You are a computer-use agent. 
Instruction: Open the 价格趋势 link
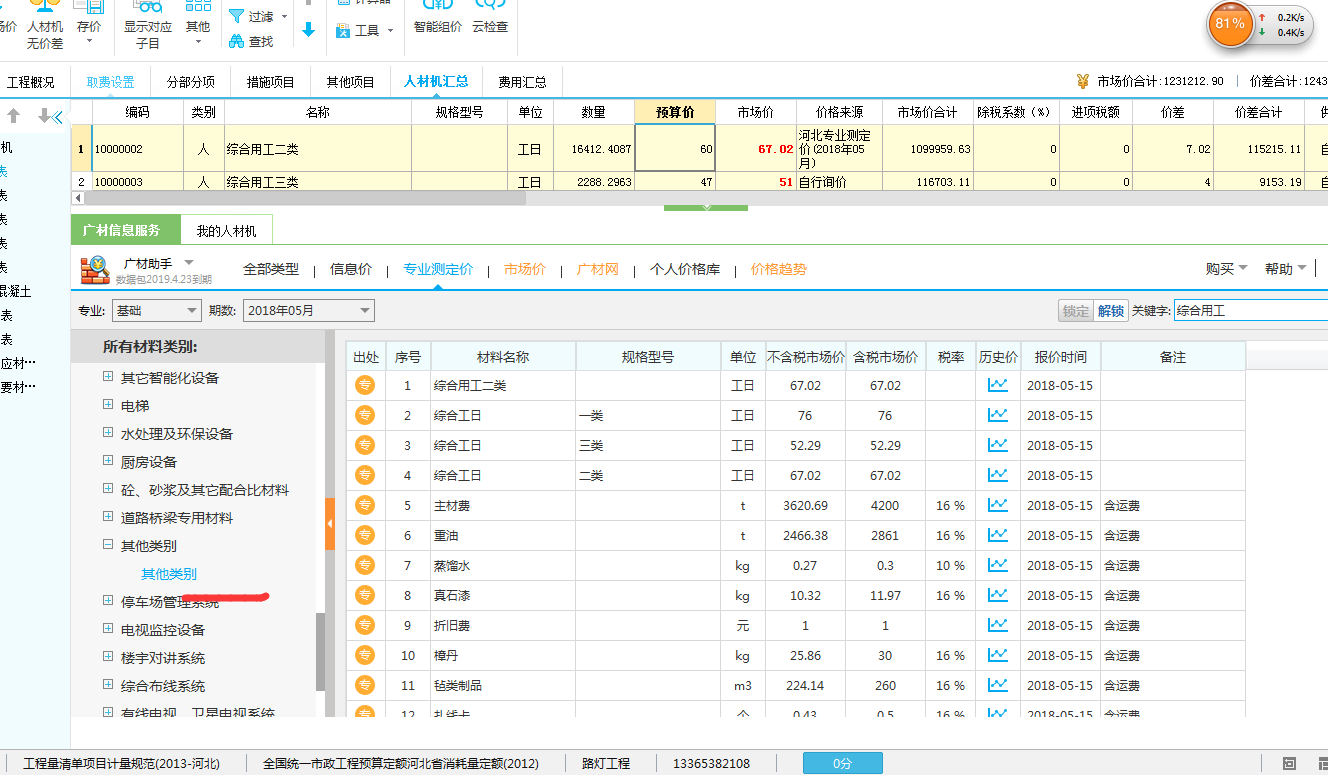click(x=779, y=269)
